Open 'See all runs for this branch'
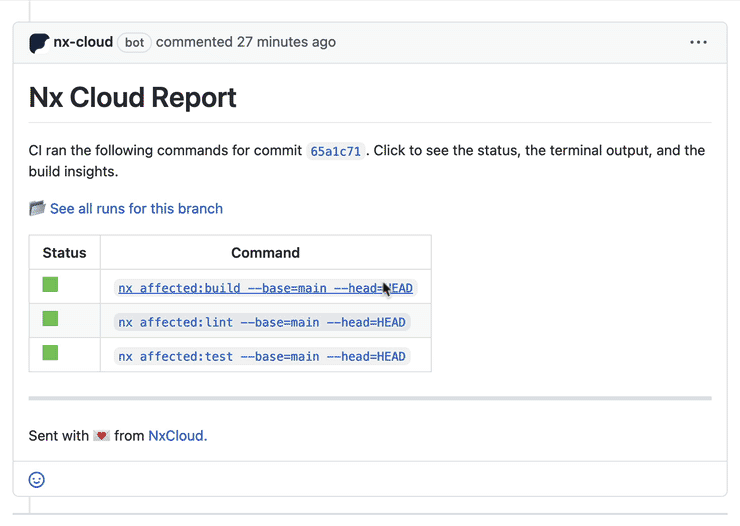This screenshot has height=526, width=740. (x=136, y=209)
